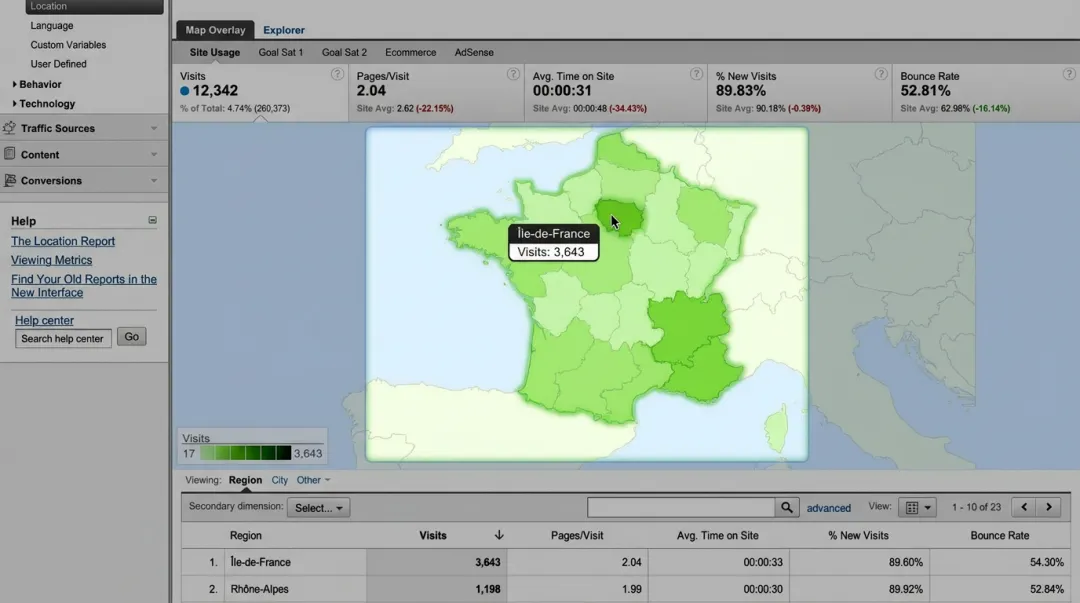Open help tooltip for Pages/Visit metric
The width and height of the screenshot is (1080, 603).
[x=513, y=74]
